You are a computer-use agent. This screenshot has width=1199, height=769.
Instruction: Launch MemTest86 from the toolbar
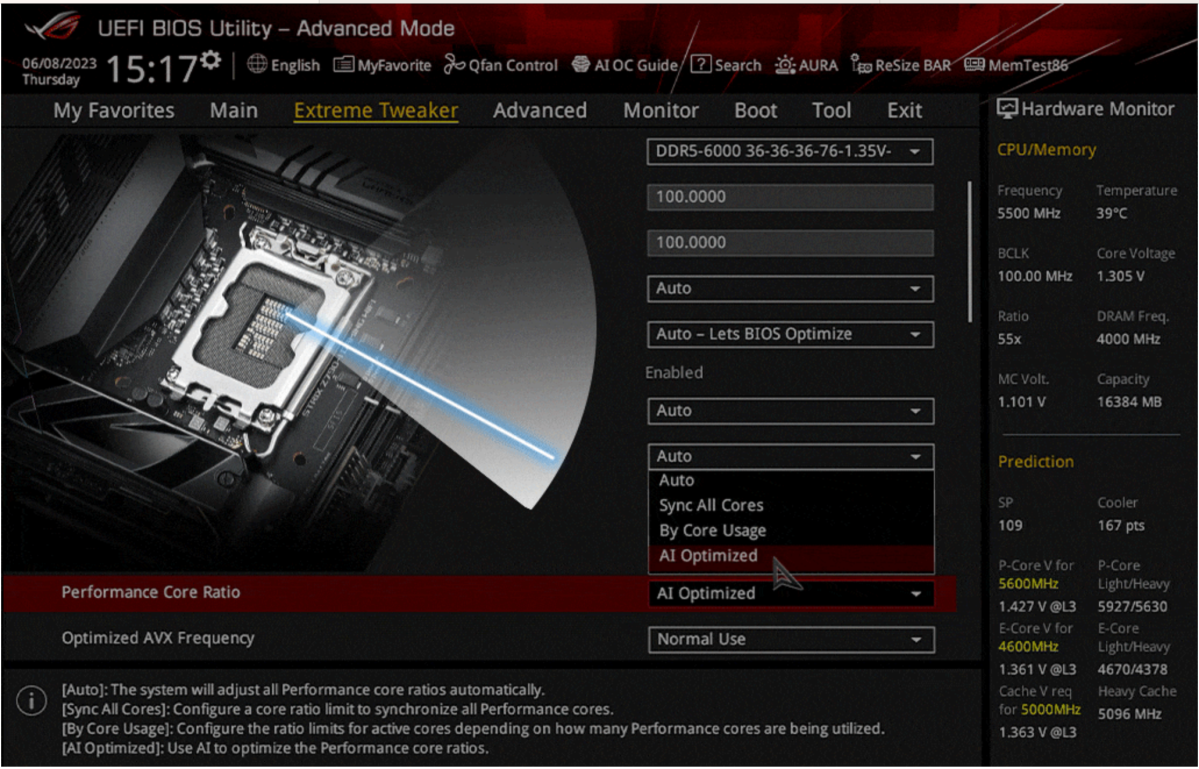(x=1015, y=66)
